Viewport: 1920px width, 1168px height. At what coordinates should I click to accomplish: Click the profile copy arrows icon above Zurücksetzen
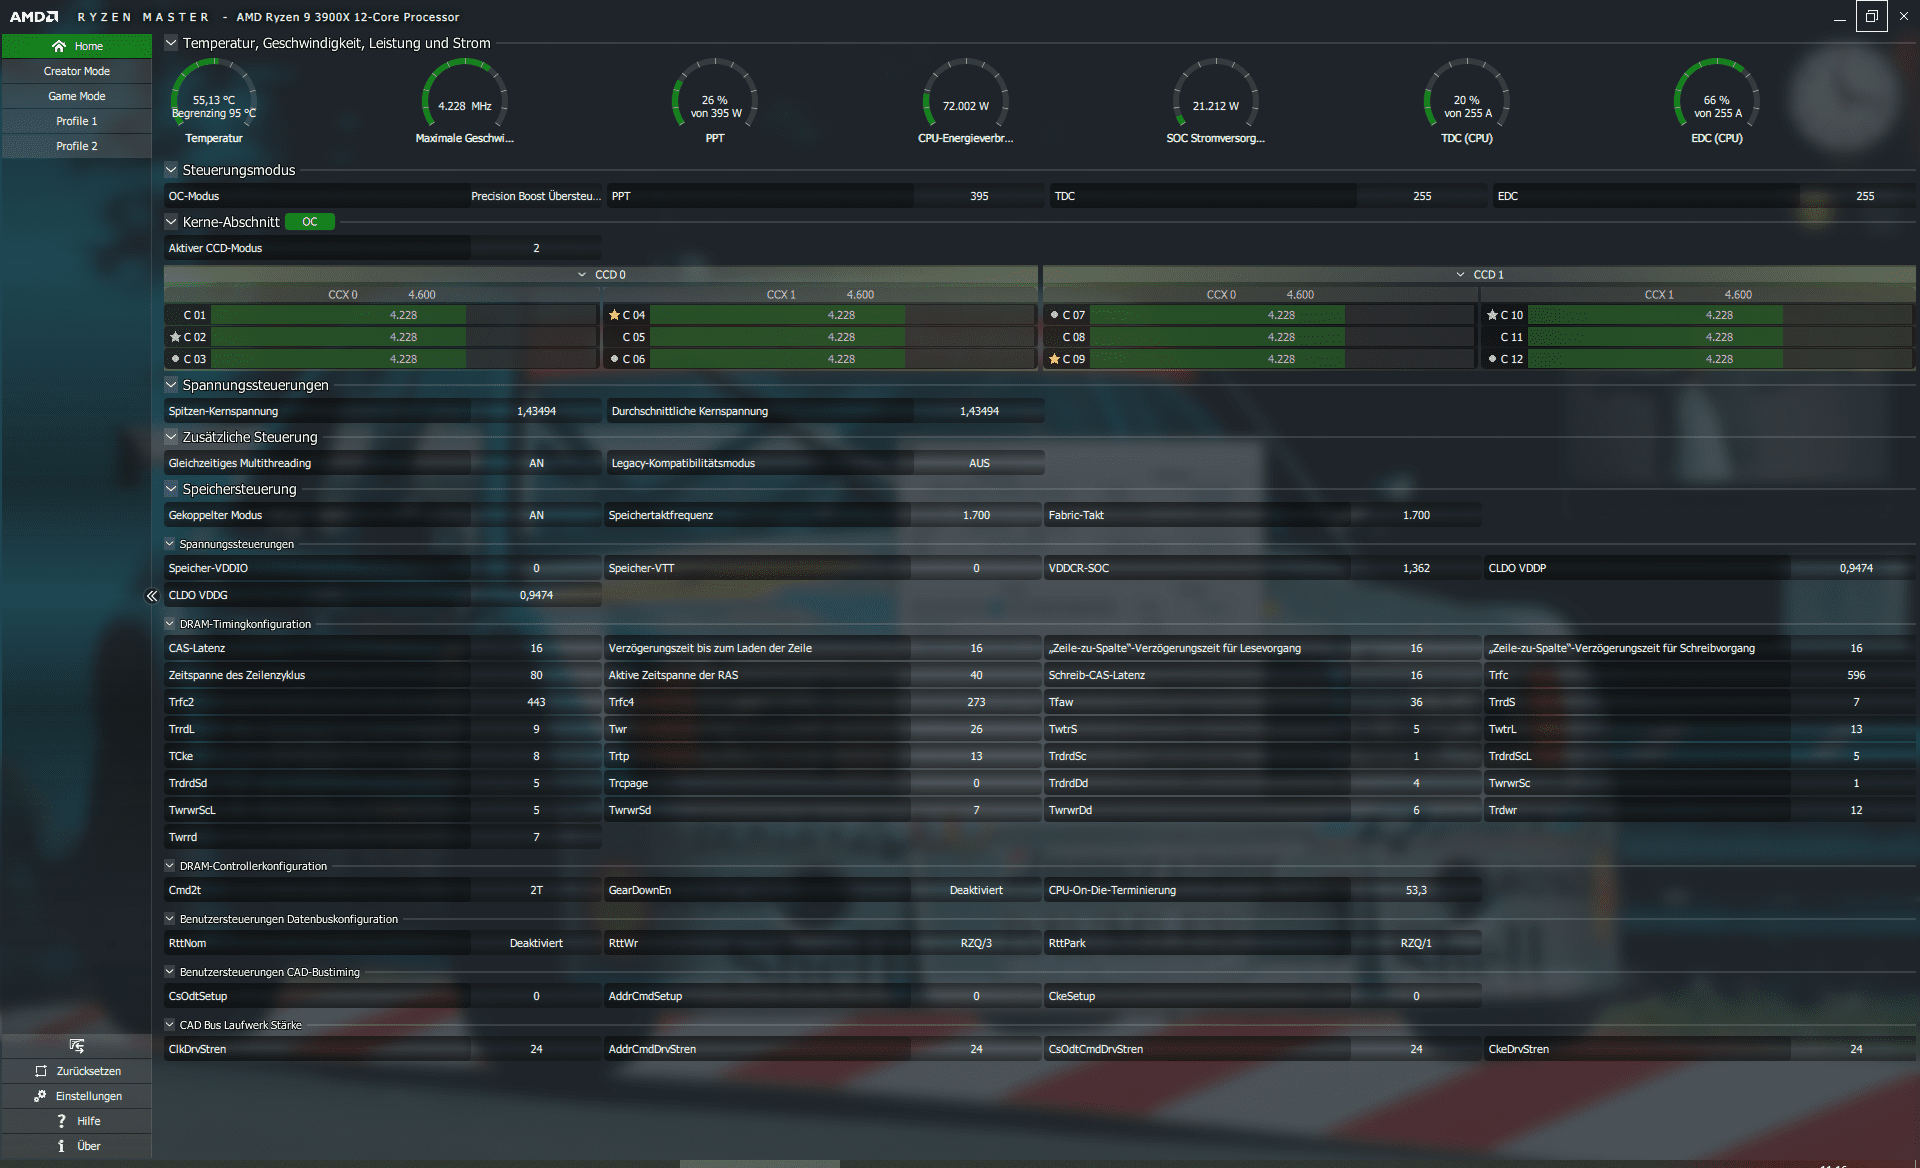coord(77,1046)
